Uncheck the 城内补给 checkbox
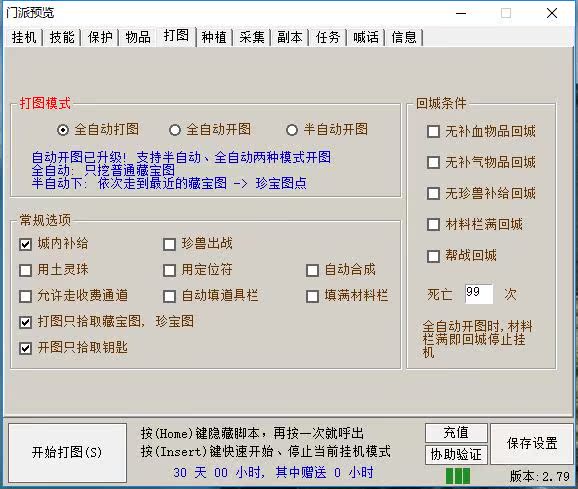 (25, 244)
